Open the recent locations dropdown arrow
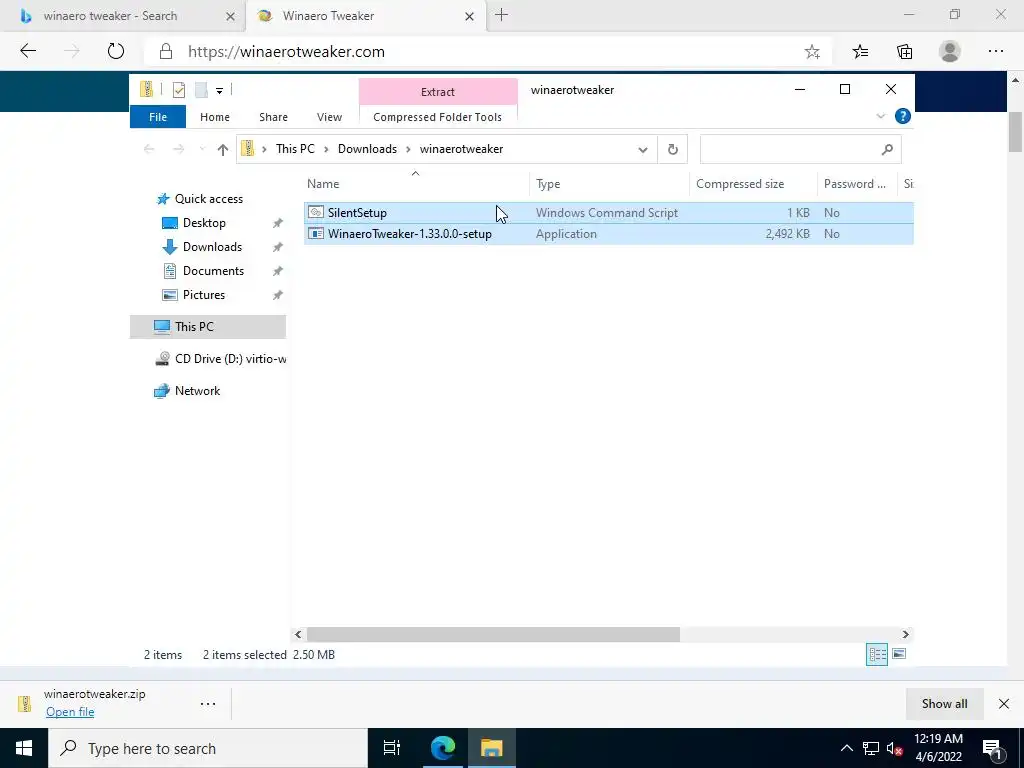Screen dimensions: 1024x768 202,150
